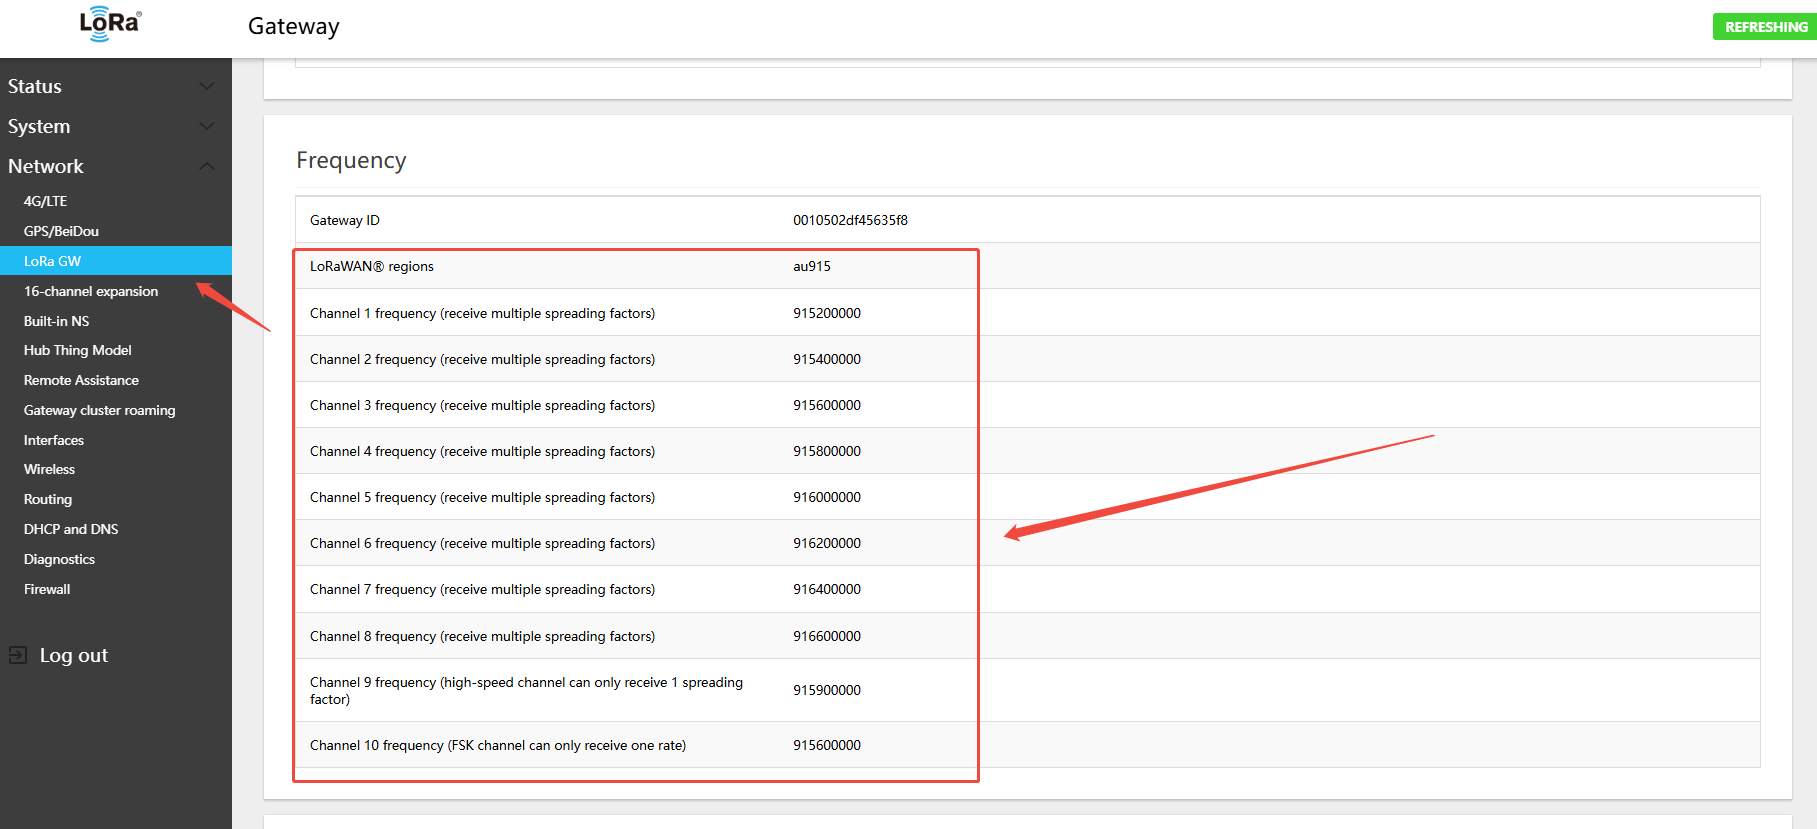Click the green REFRESHING button
Viewport: 1817px width, 829px height.
point(1764,27)
